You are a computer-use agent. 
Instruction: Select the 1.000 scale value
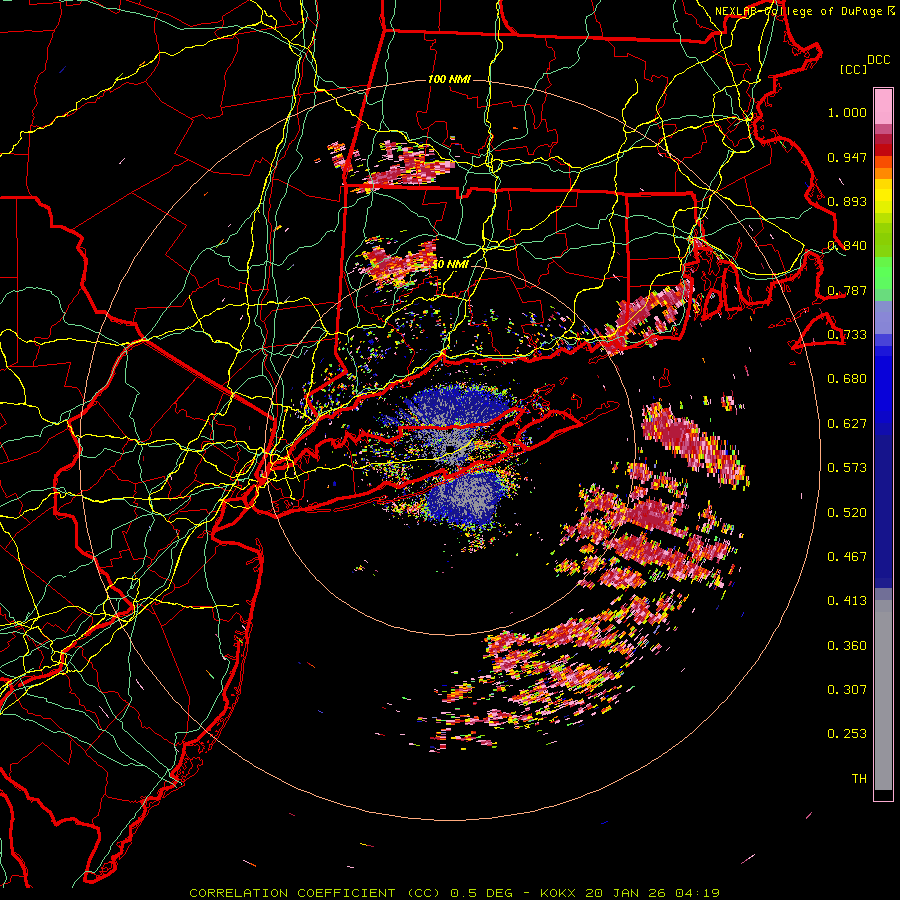click(x=847, y=112)
